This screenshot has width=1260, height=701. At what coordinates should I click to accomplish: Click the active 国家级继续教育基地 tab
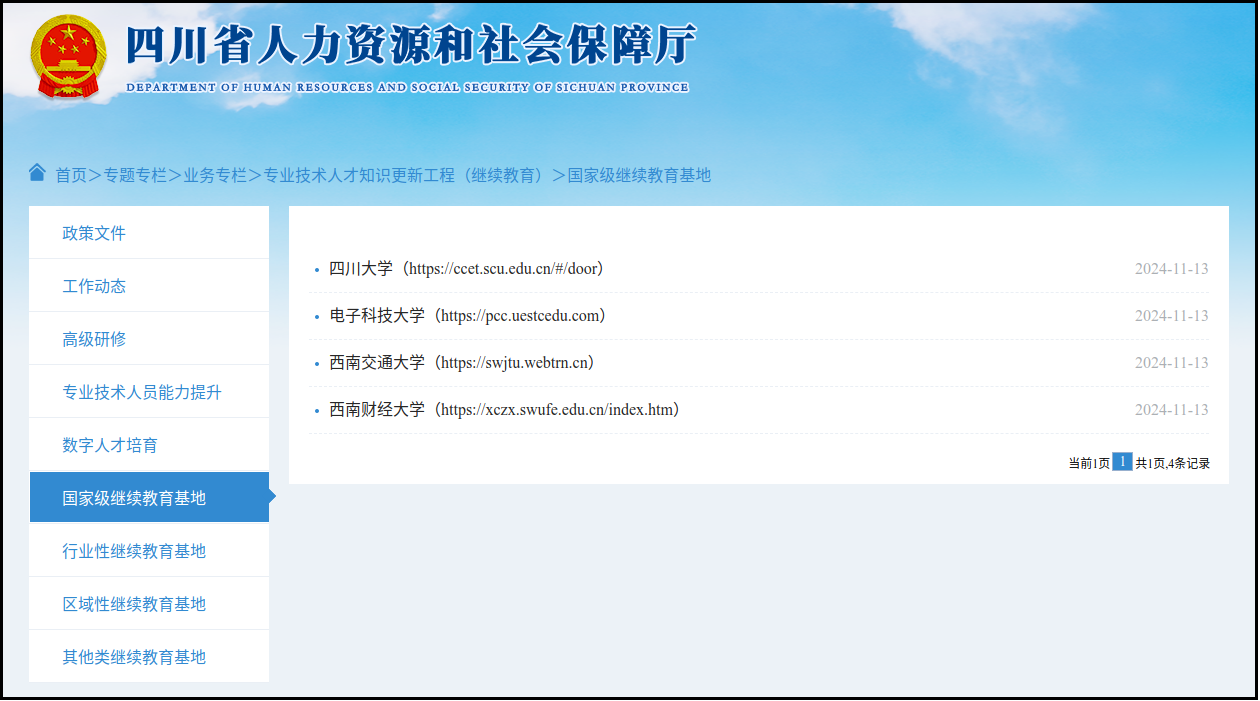coord(134,498)
